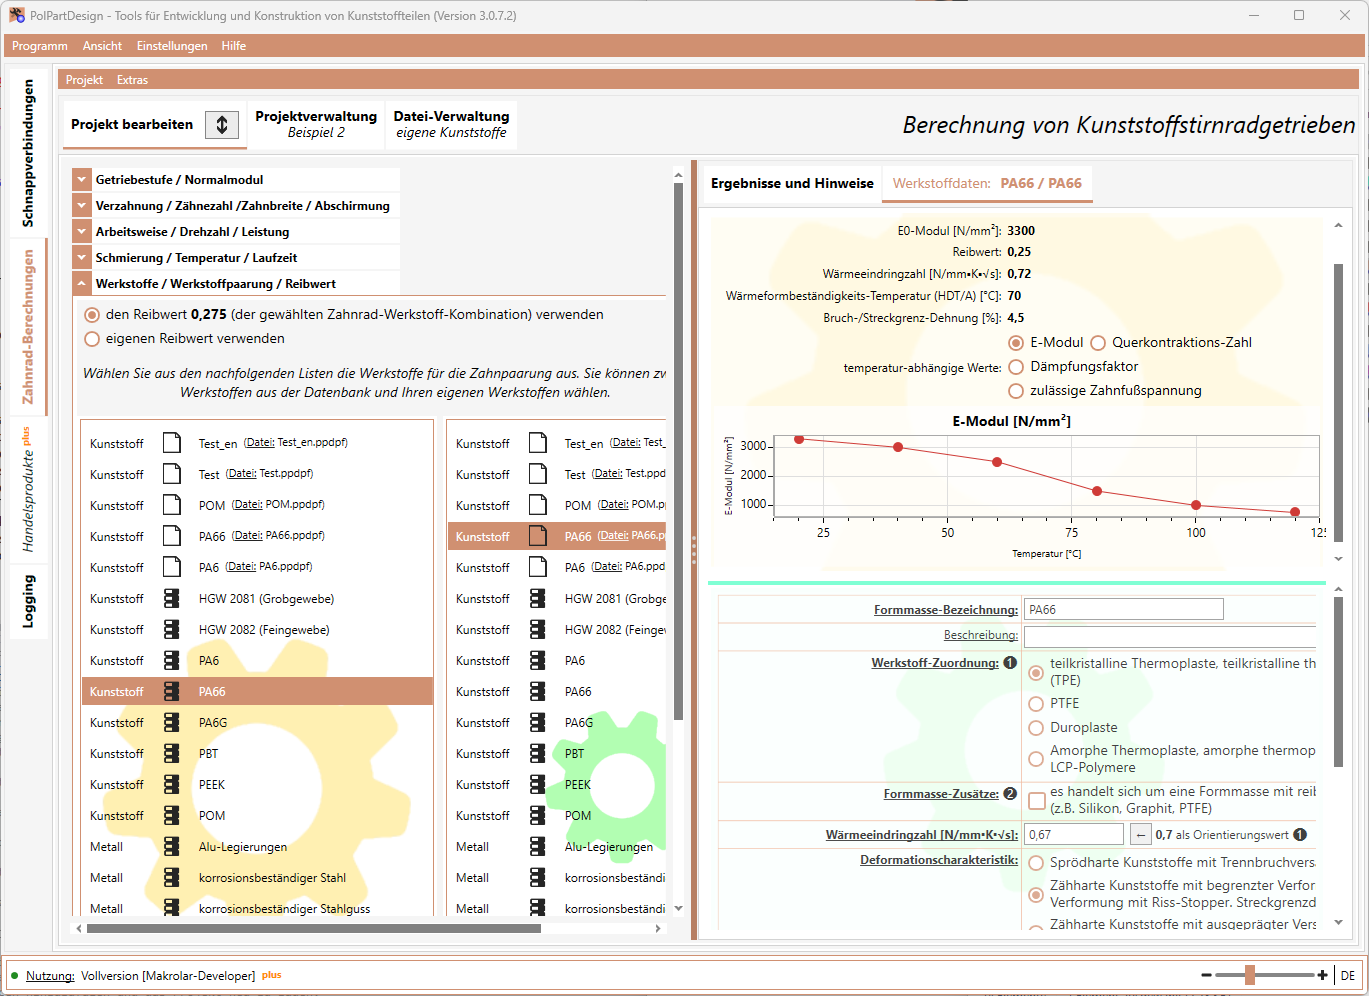Click the up-down arrow button beside Projekt bearbeiten
1369x996 pixels.
(x=222, y=124)
